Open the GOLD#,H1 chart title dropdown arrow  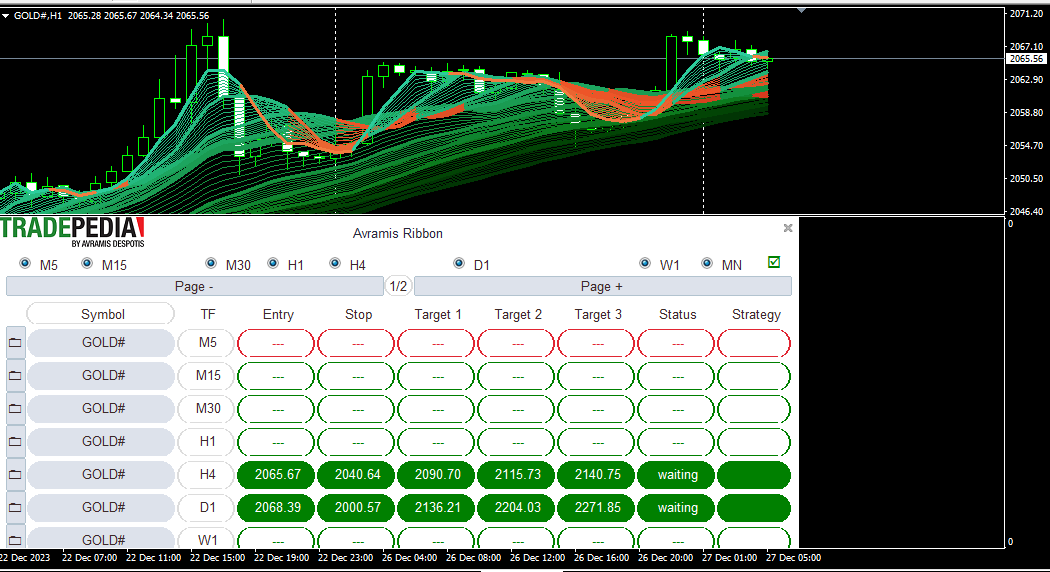pyautogui.click(x=5, y=15)
